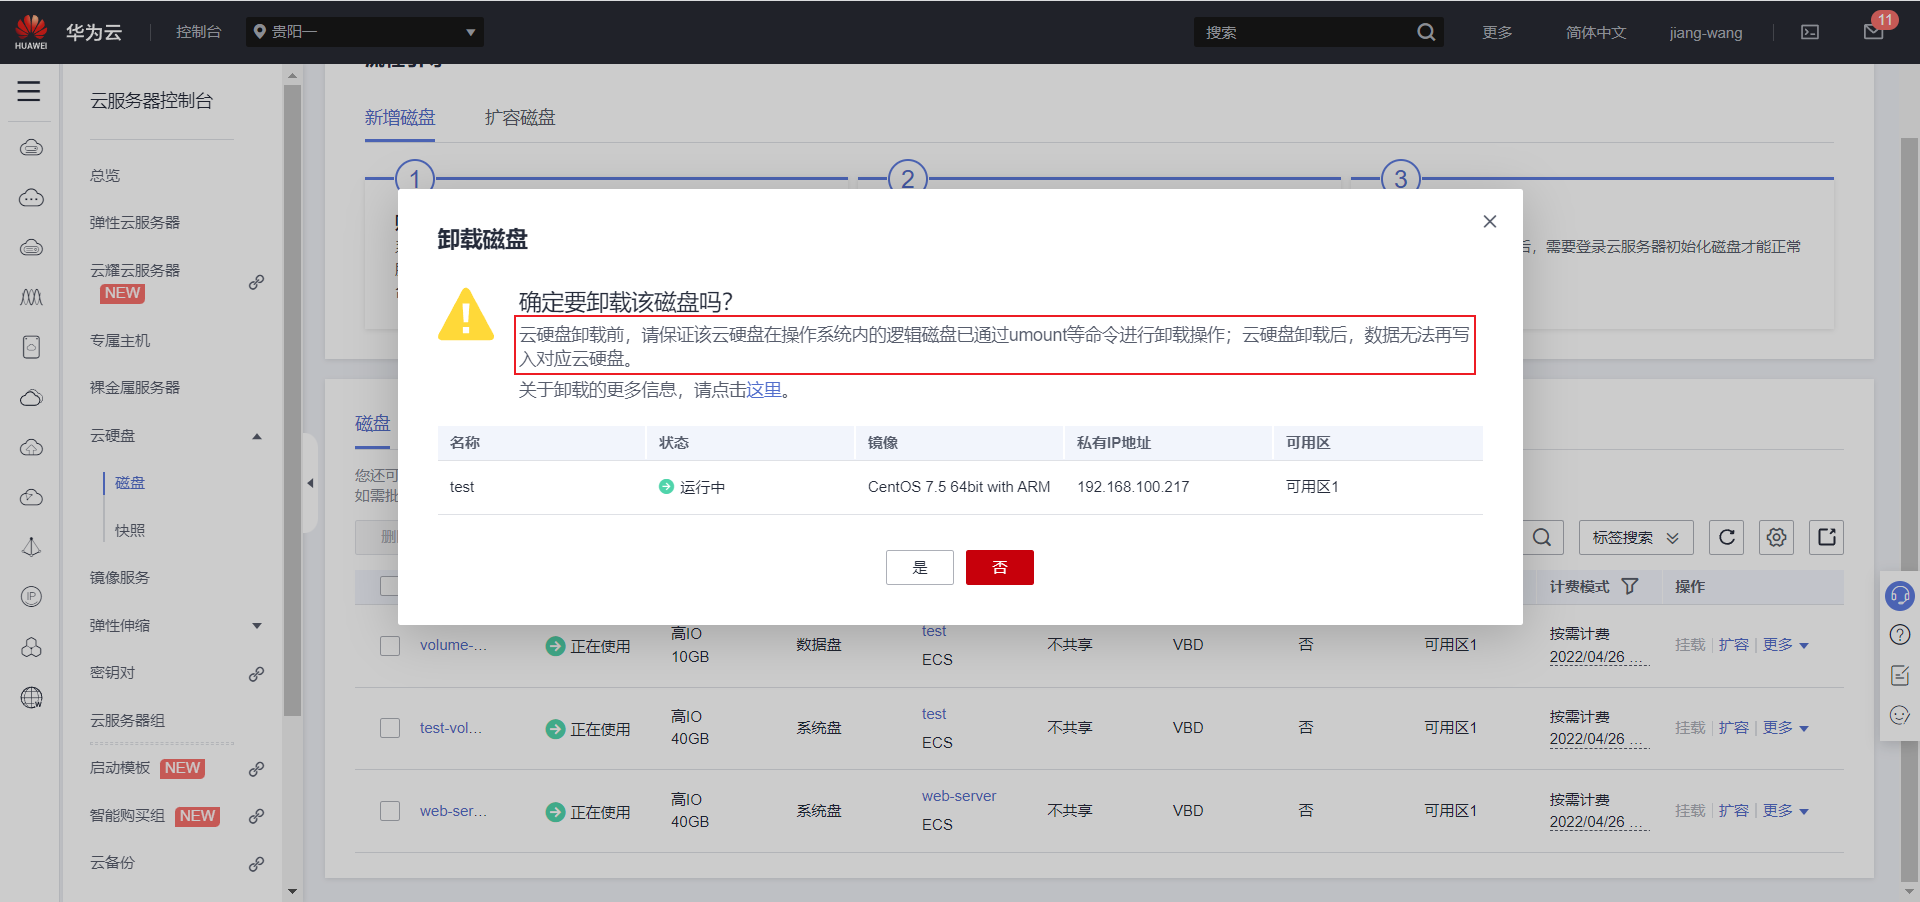Select 总览 in the sidebar

pos(105,176)
